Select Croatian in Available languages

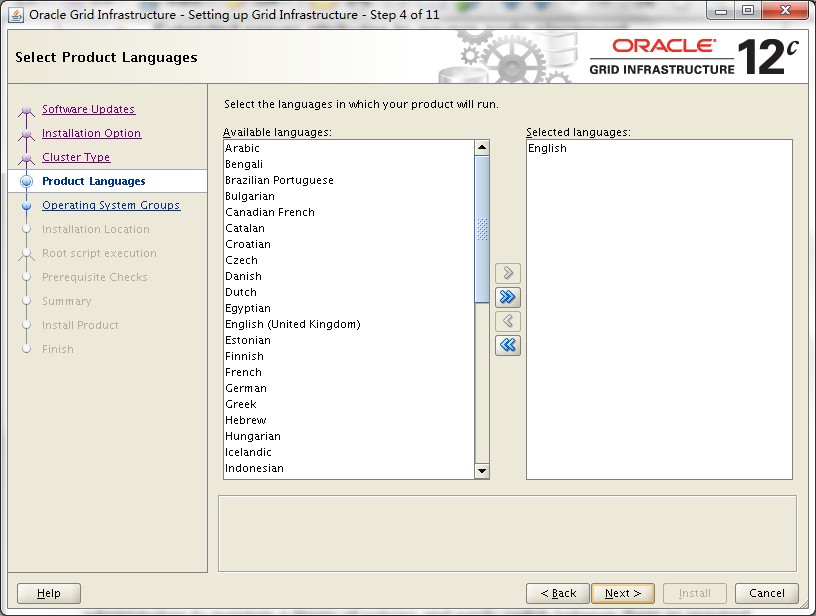point(349,245)
